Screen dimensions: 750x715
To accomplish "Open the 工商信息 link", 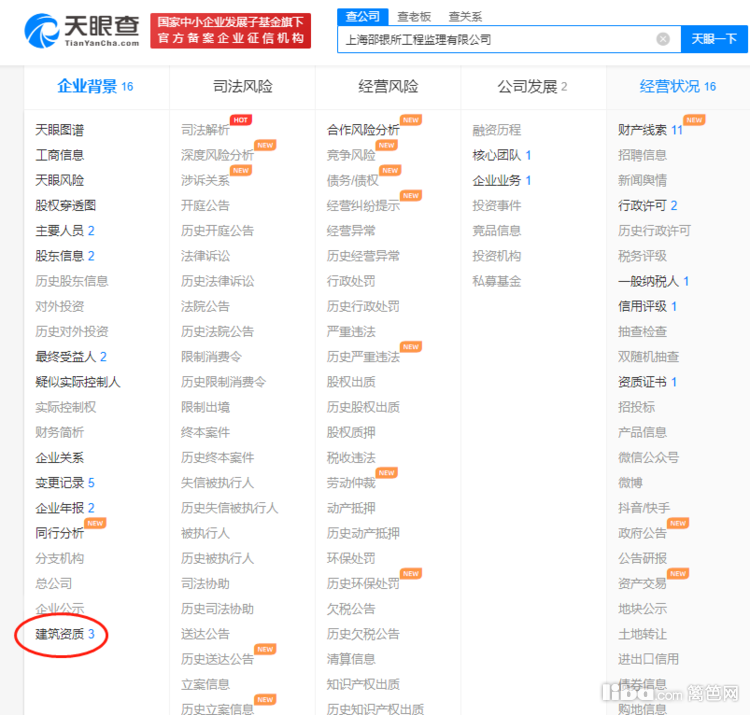I will (60, 155).
